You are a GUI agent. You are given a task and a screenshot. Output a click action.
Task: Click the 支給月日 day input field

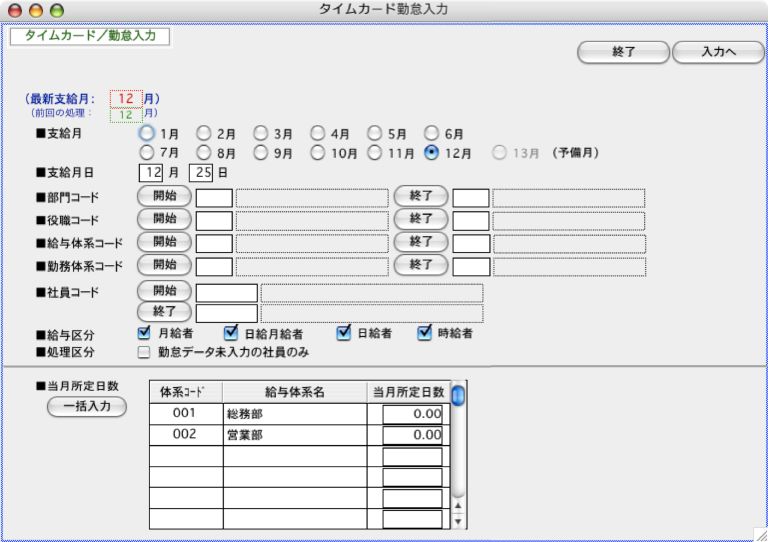coord(201,174)
